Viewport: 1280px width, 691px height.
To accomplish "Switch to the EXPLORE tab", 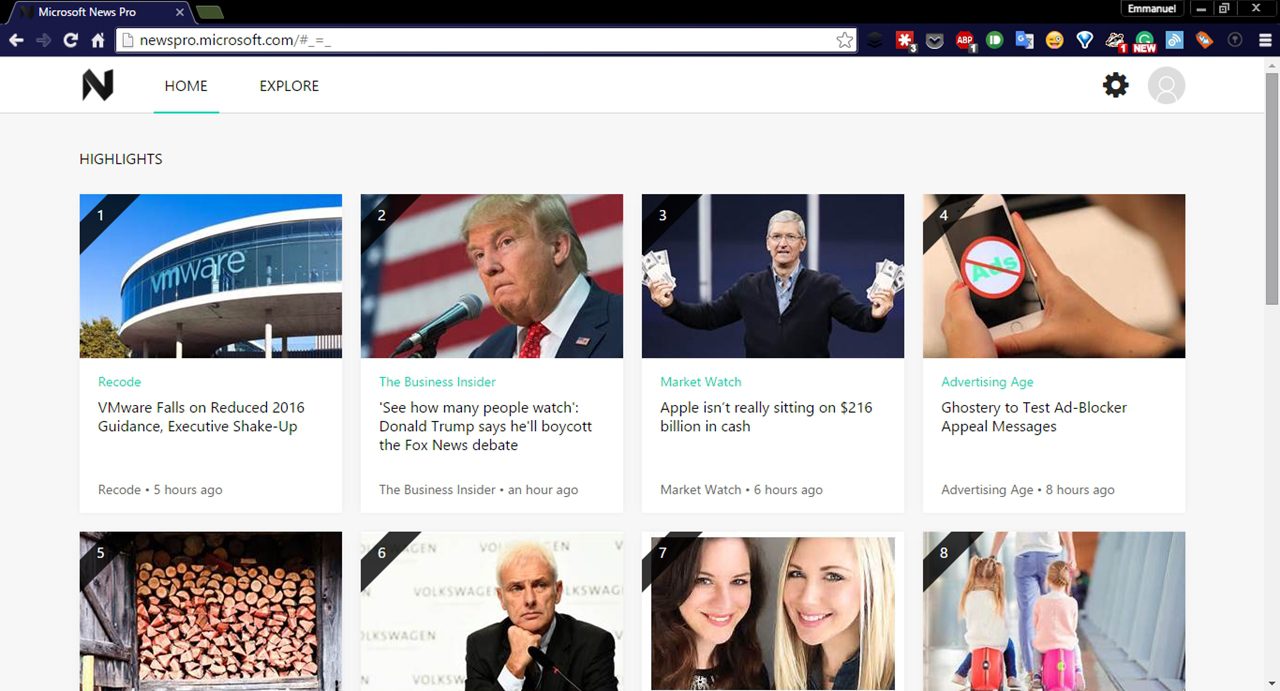I will coord(289,86).
